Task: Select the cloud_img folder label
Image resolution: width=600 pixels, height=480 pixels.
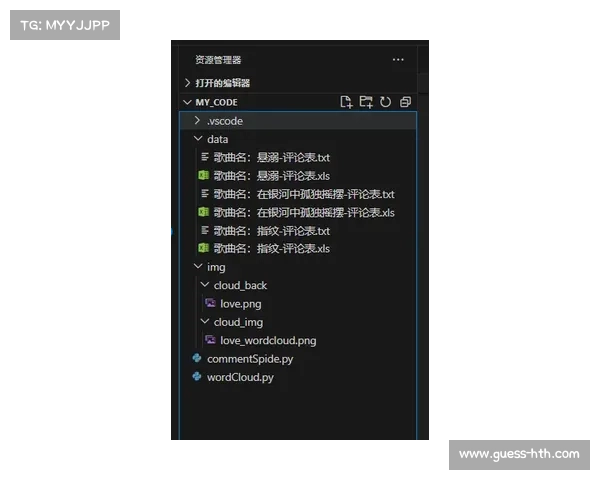Action: tap(238, 322)
